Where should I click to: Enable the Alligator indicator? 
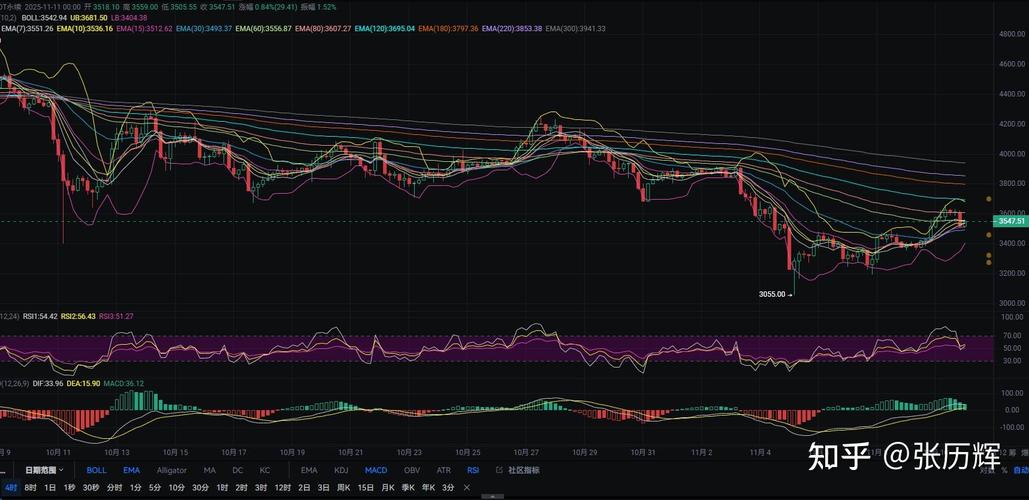[x=171, y=470]
